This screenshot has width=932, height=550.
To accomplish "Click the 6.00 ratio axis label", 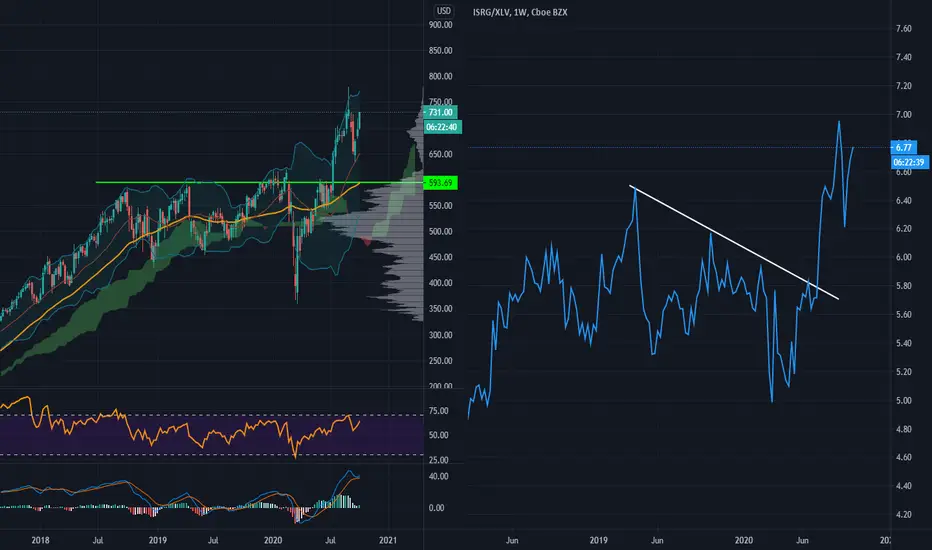I will click(903, 257).
